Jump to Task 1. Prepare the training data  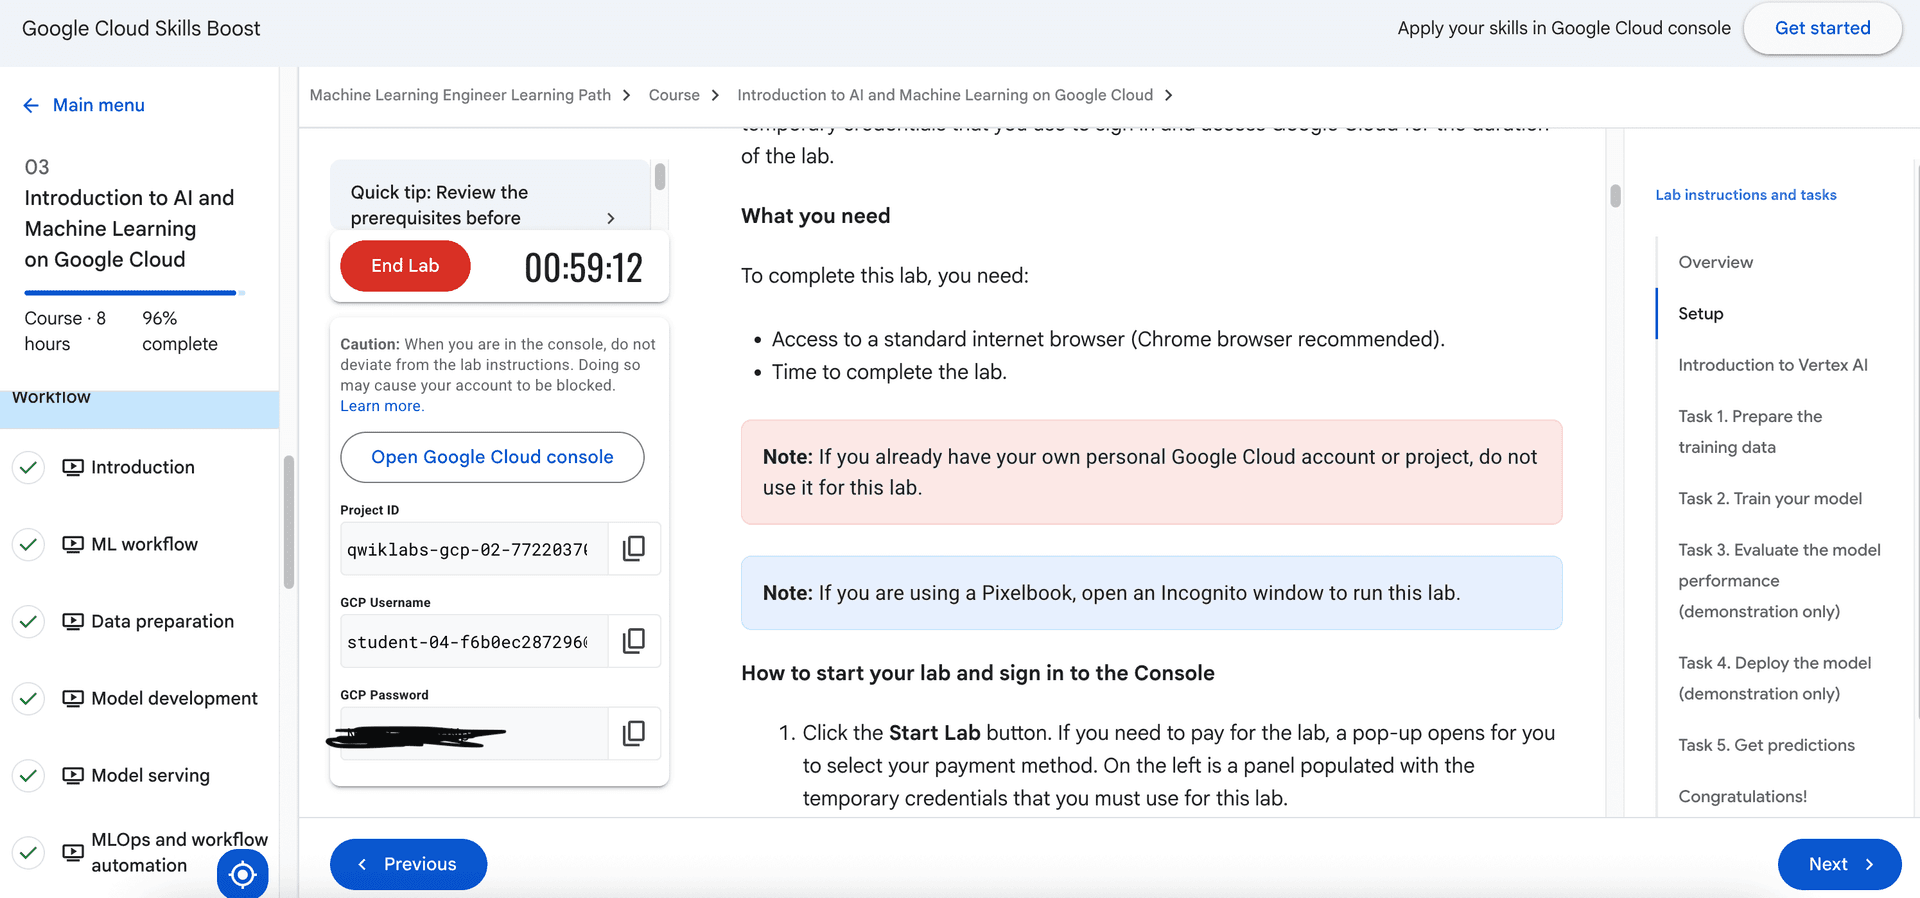pyautogui.click(x=1750, y=432)
